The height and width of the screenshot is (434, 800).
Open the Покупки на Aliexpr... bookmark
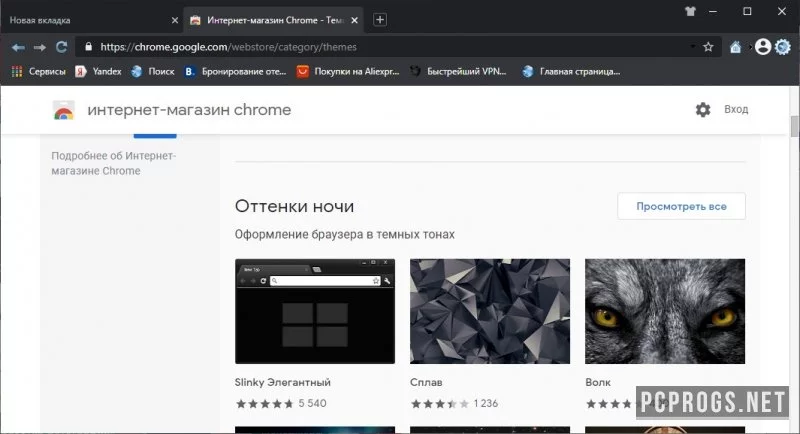[x=348, y=71]
